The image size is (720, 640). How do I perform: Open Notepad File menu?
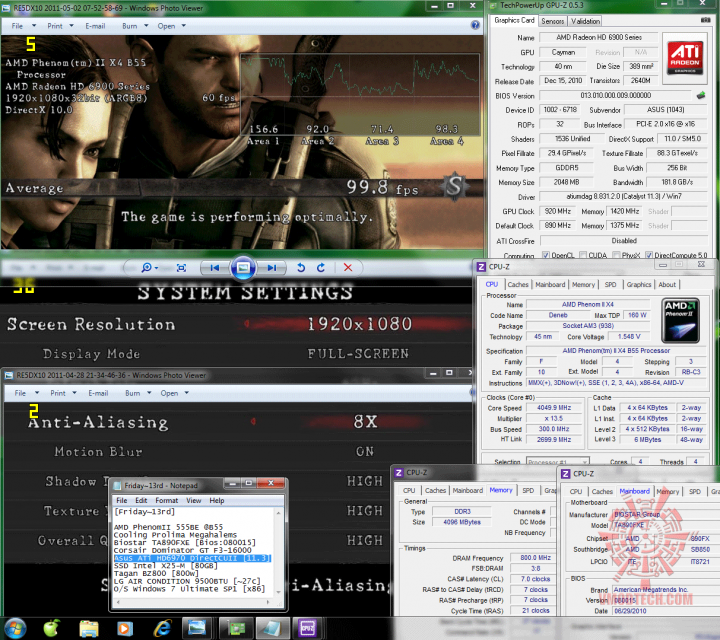[x=122, y=500]
